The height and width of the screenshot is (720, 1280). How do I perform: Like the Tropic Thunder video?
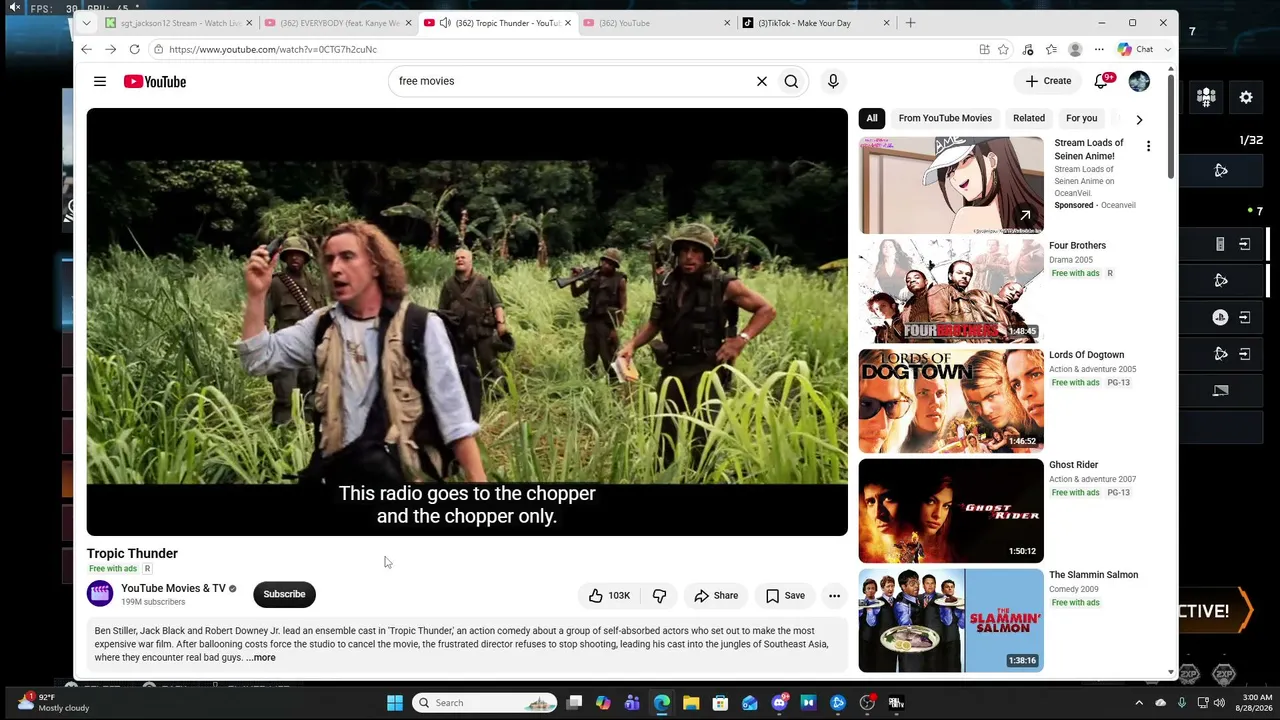coord(609,596)
